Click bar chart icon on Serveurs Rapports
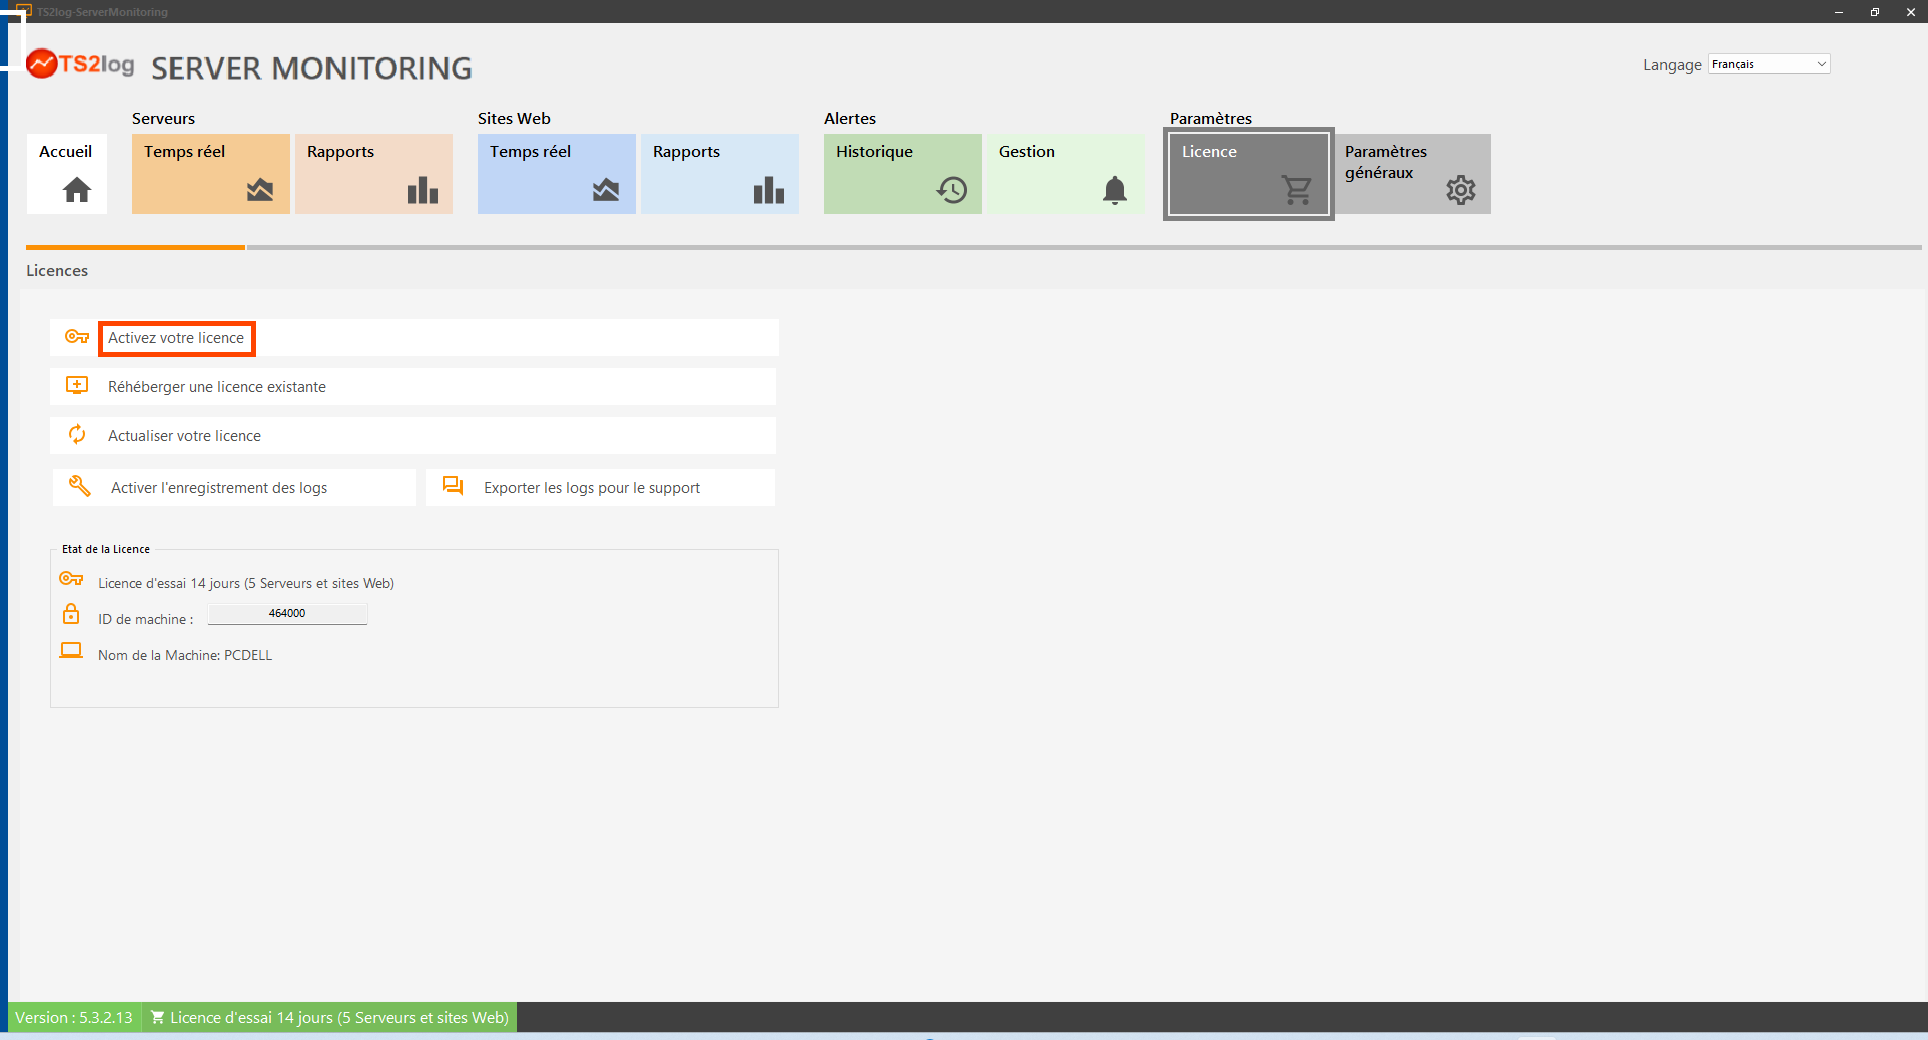Viewport: 1928px width, 1040px height. [423, 190]
